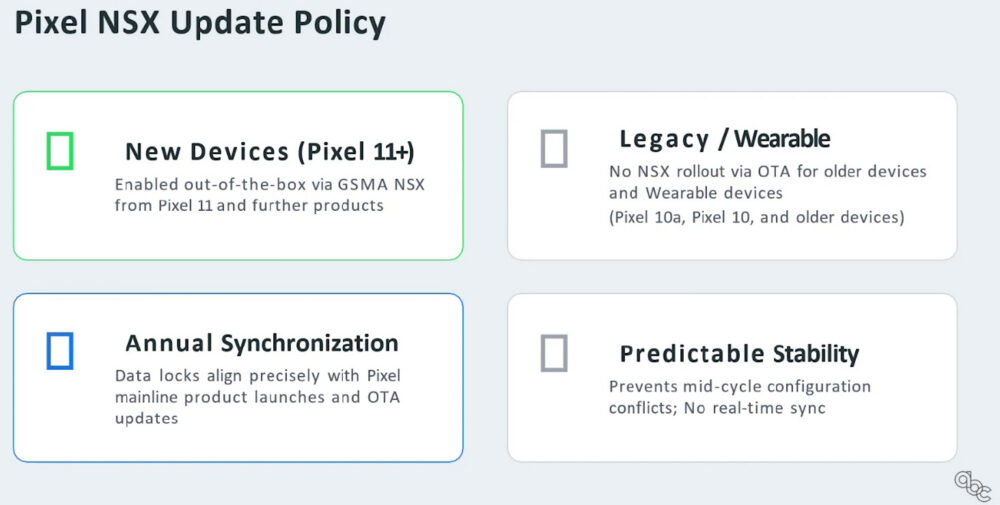The image size is (1000, 505).
Task: Select the Legacy / Wearable heading
Action: [724, 139]
